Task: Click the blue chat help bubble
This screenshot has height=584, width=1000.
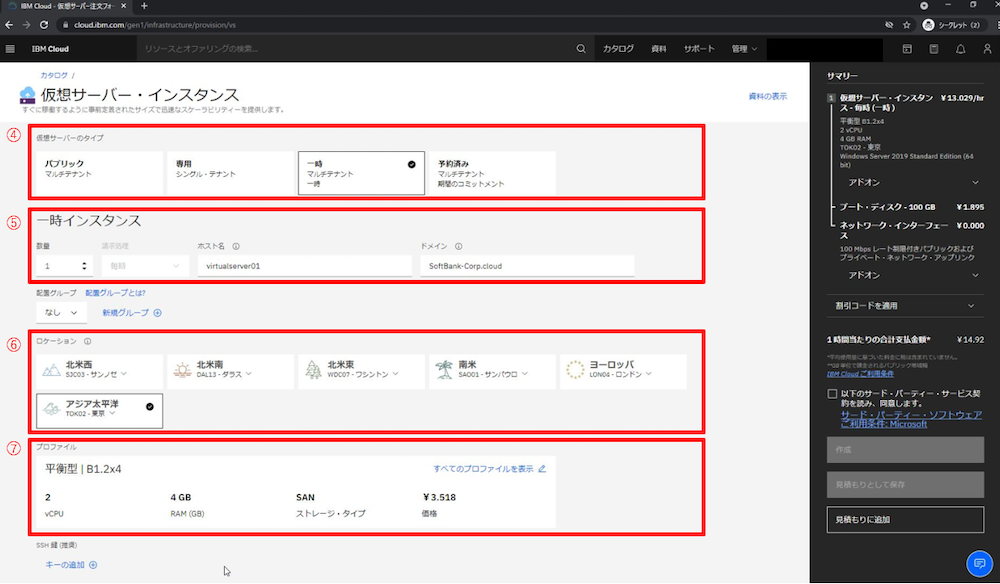Action: [978, 563]
